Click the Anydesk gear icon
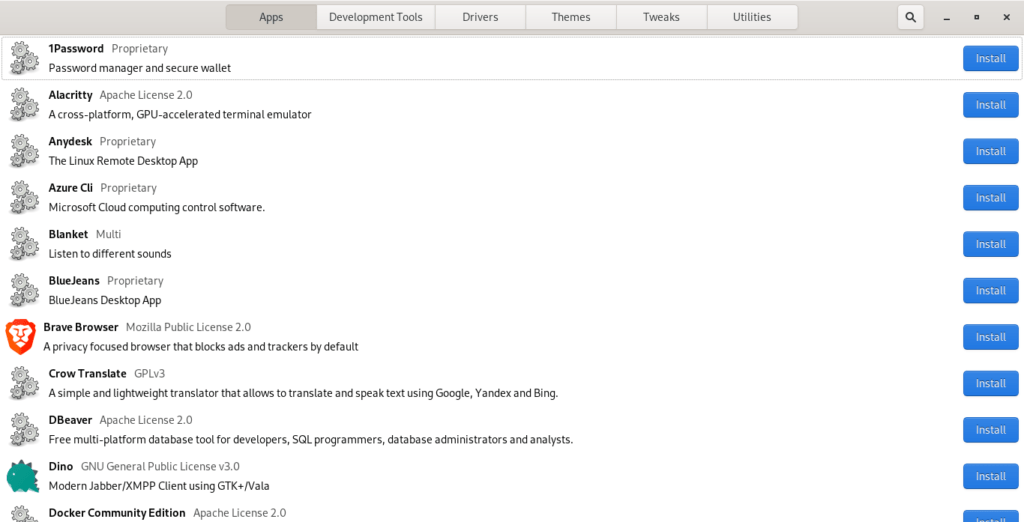Image resolution: width=1024 pixels, height=522 pixels. pos(24,151)
